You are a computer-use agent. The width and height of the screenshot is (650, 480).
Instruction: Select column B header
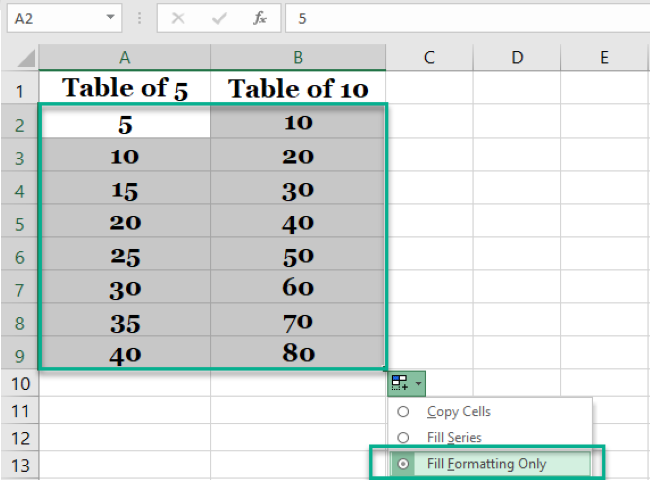tap(298, 57)
